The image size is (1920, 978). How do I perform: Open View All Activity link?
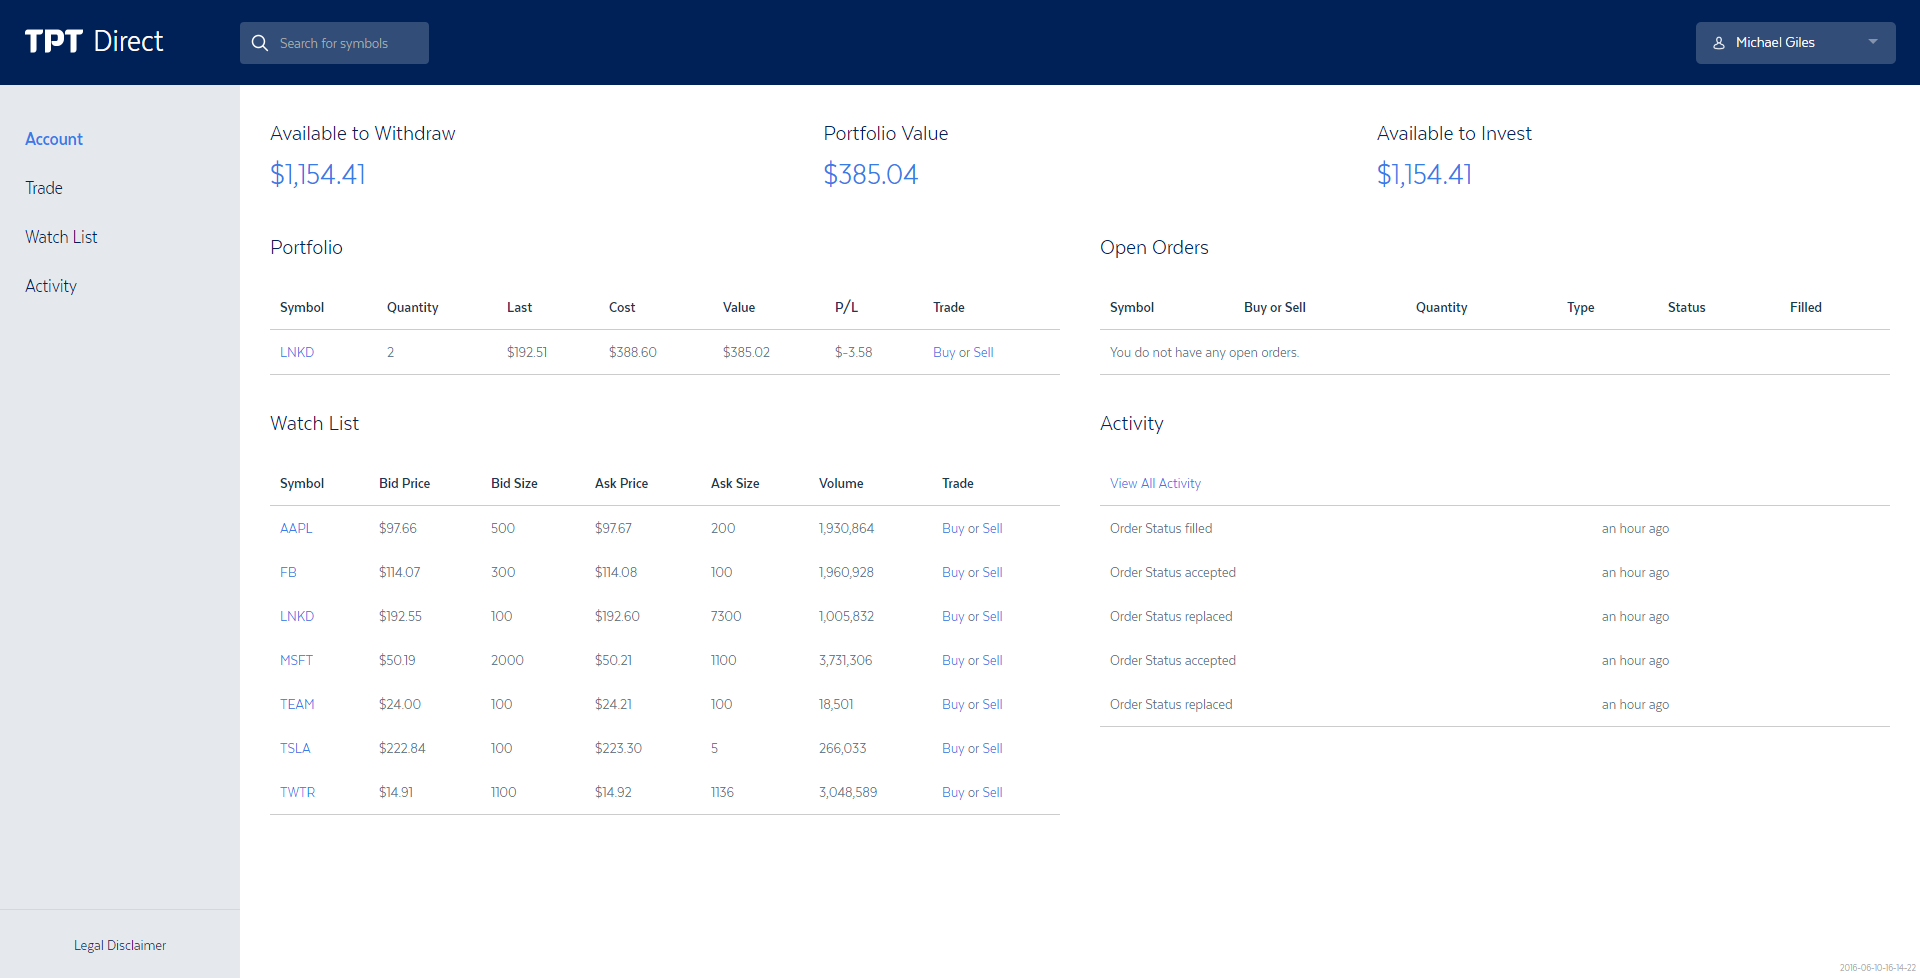[x=1155, y=483]
